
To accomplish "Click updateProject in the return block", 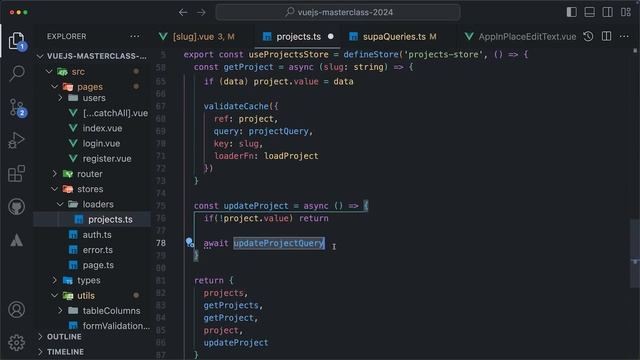I will [x=236, y=343].
